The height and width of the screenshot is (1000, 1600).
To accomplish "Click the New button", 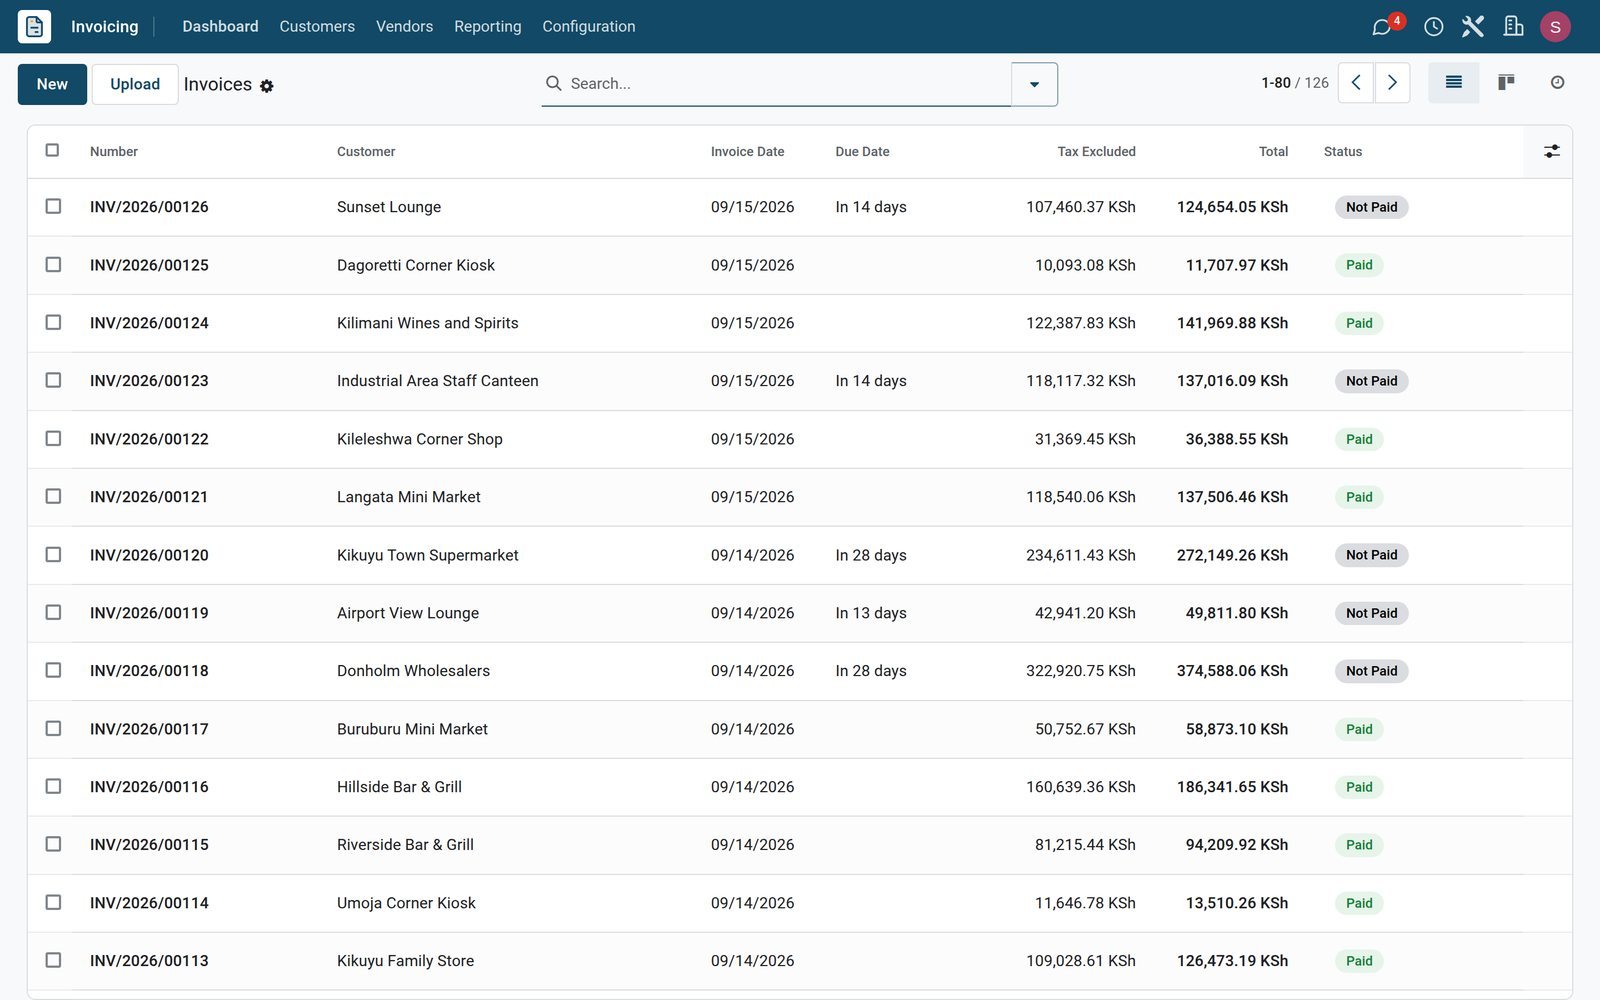I will pyautogui.click(x=52, y=84).
